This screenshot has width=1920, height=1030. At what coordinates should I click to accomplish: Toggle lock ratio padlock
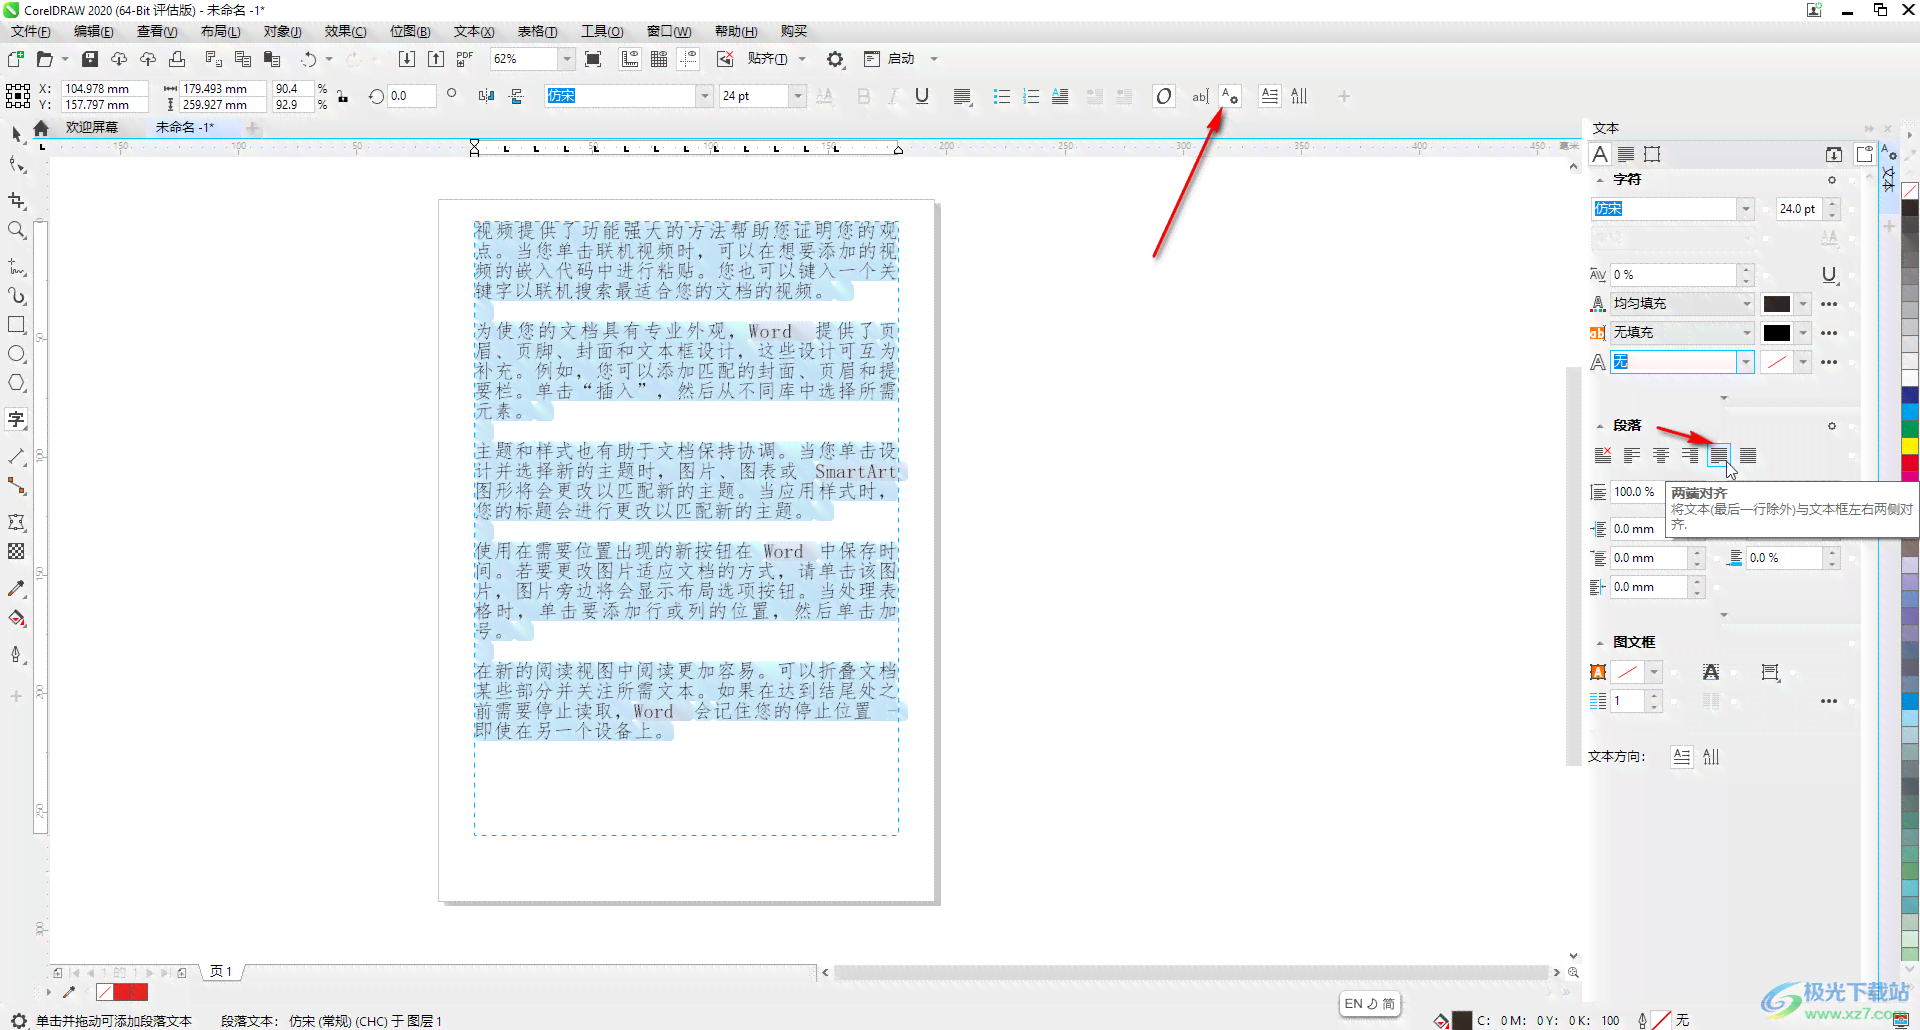point(343,96)
